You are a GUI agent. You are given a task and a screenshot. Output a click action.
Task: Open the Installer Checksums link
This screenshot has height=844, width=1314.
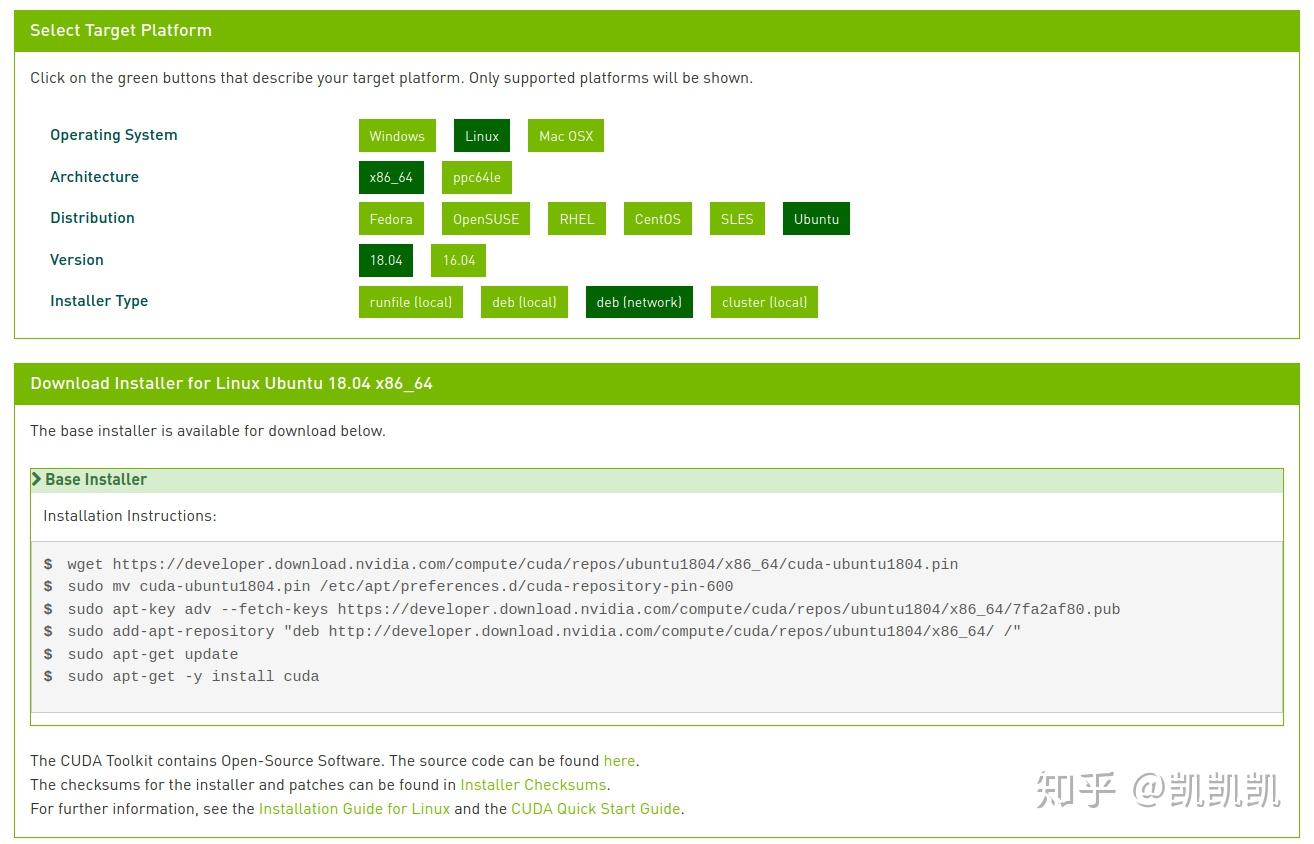[533, 785]
